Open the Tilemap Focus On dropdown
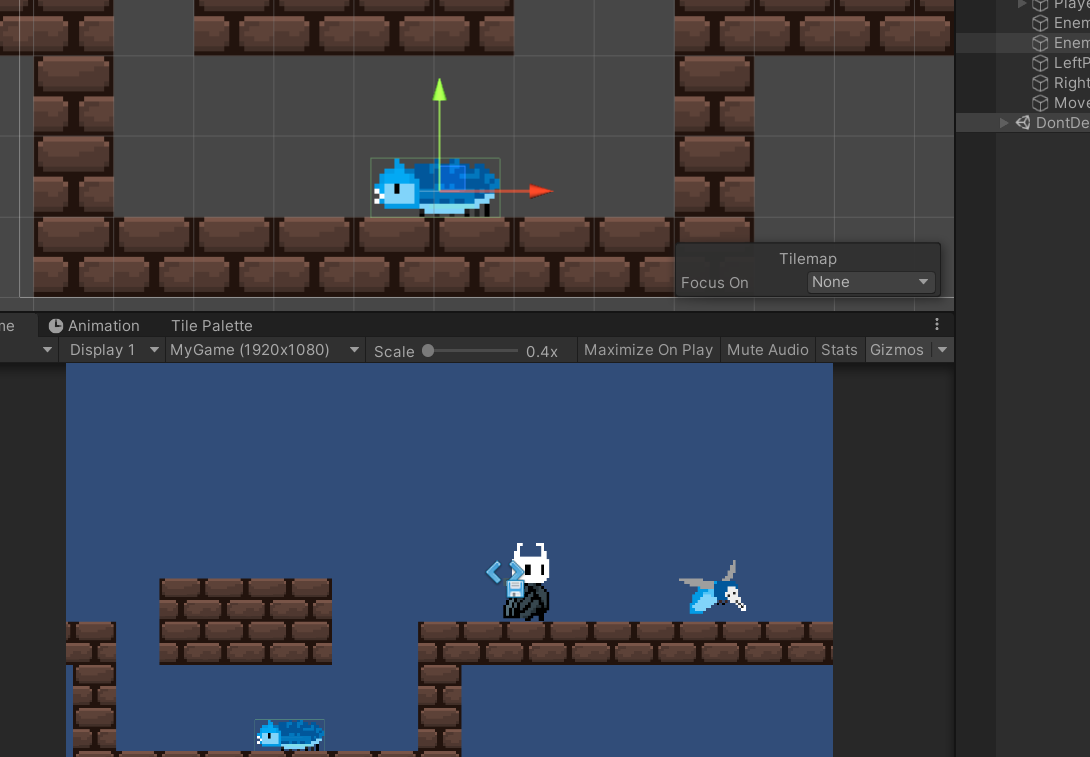Image resolution: width=1090 pixels, height=757 pixels. pyautogui.click(x=869, y=282)
